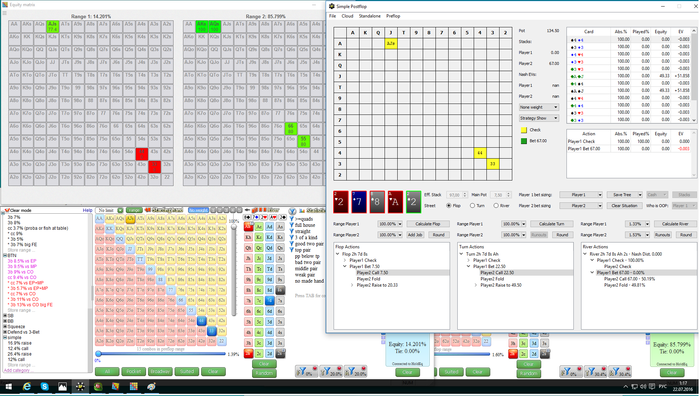Toggle the AJs cell in the Simple Postflop matrix
The width and height of the screenshot is (700, 396).
point(391,43)
